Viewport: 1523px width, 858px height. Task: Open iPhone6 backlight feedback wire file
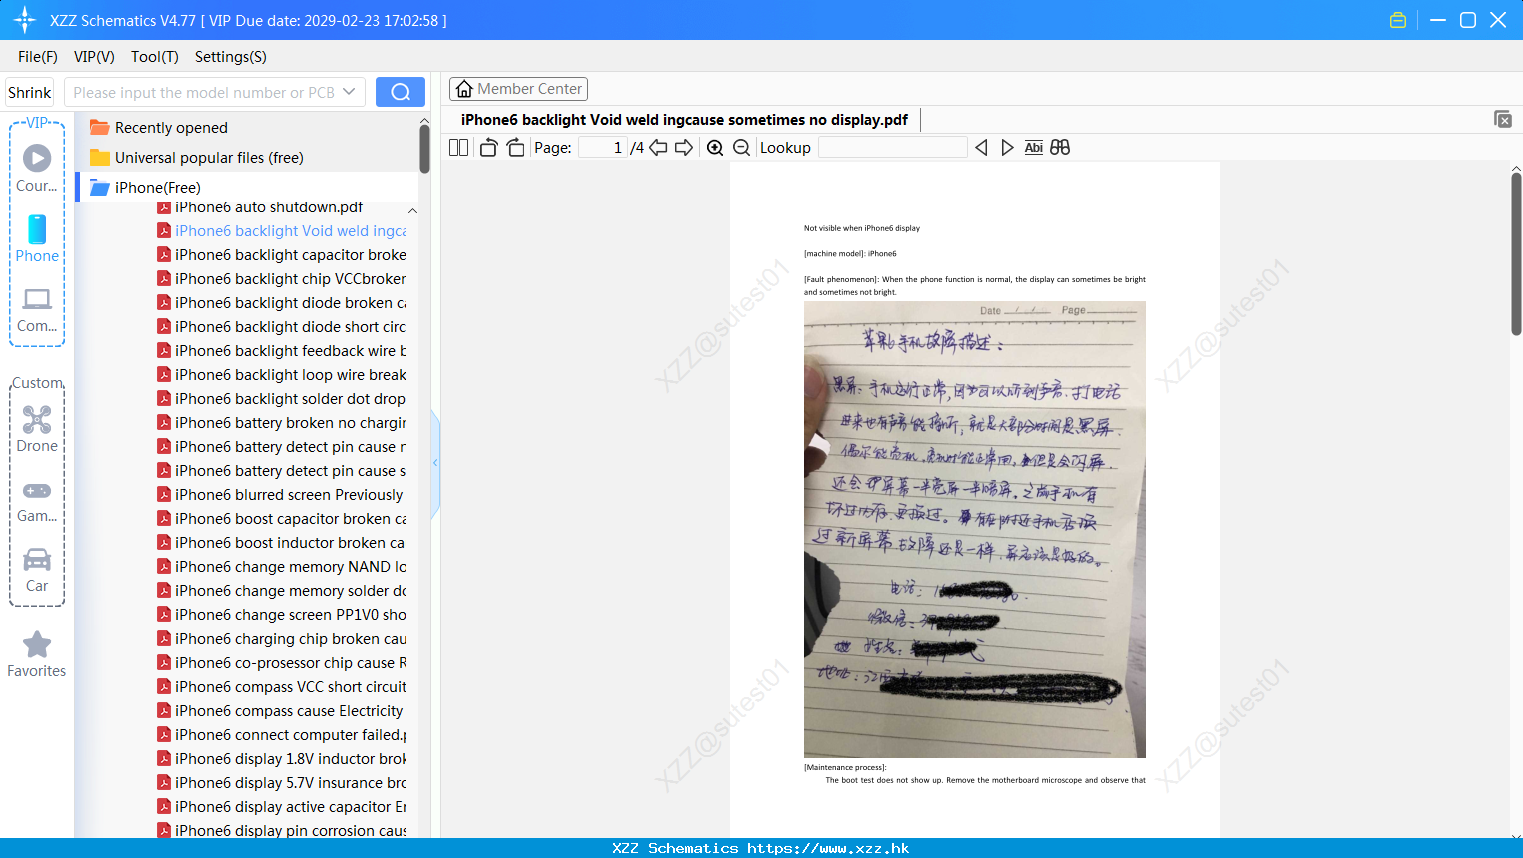pos(282,351)
